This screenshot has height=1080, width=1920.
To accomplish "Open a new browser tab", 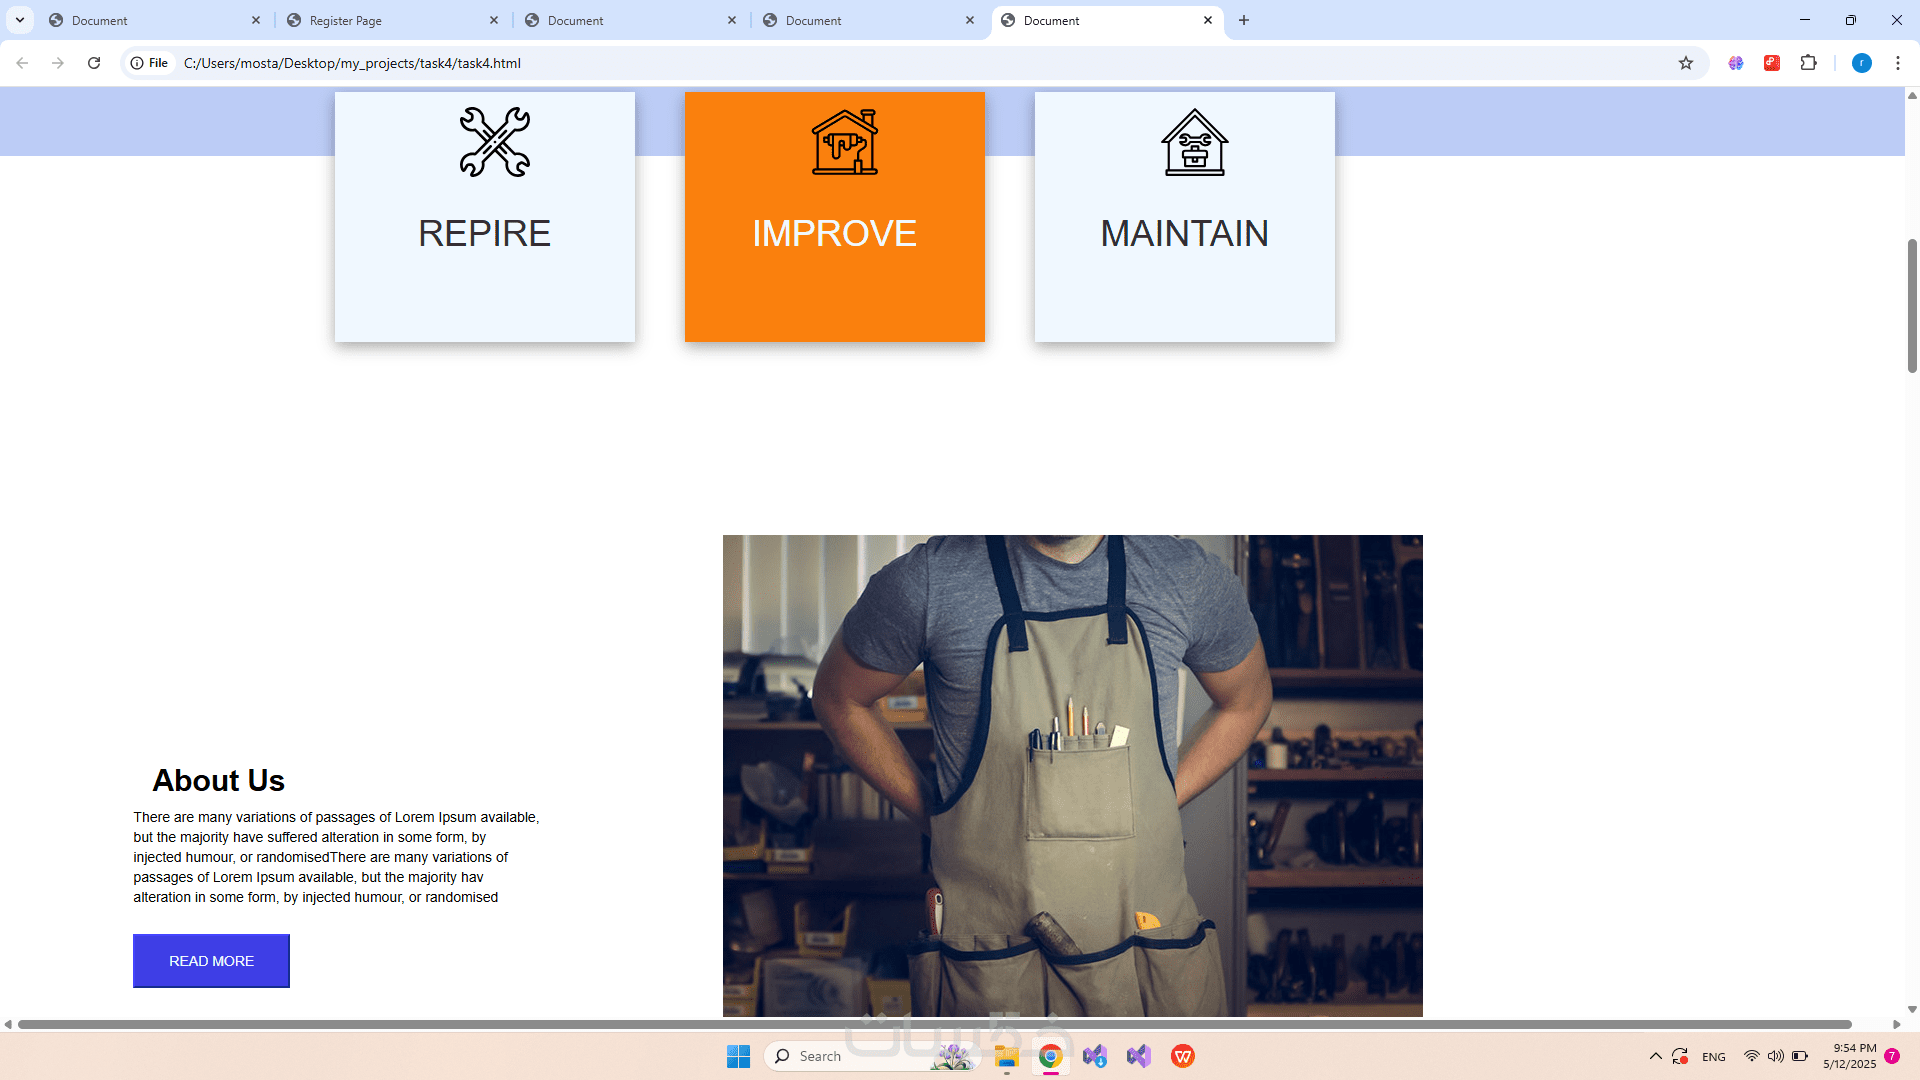I will coord(1244,20).
